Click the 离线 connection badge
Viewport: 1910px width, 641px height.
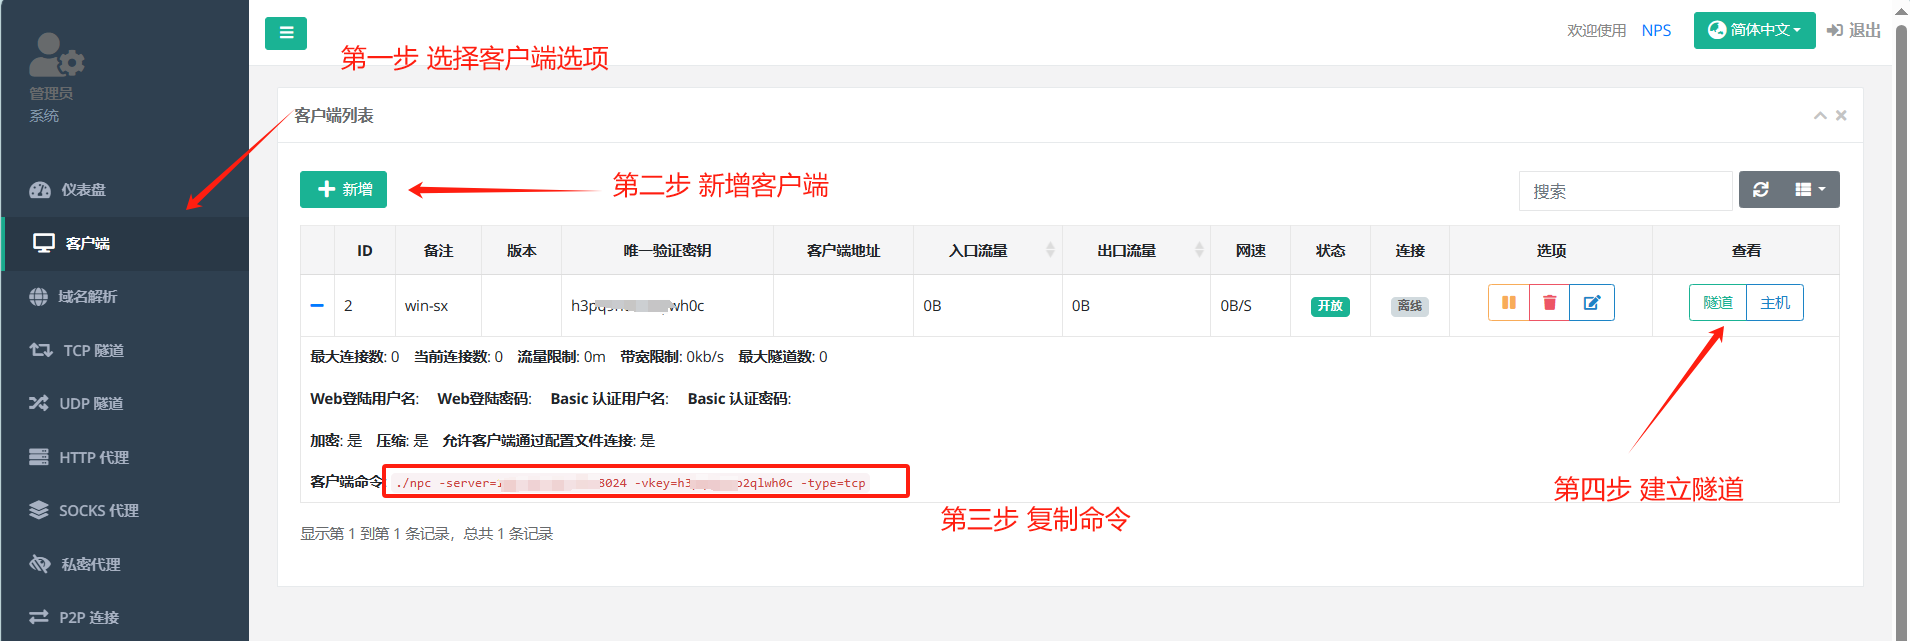coord(1410,306)
